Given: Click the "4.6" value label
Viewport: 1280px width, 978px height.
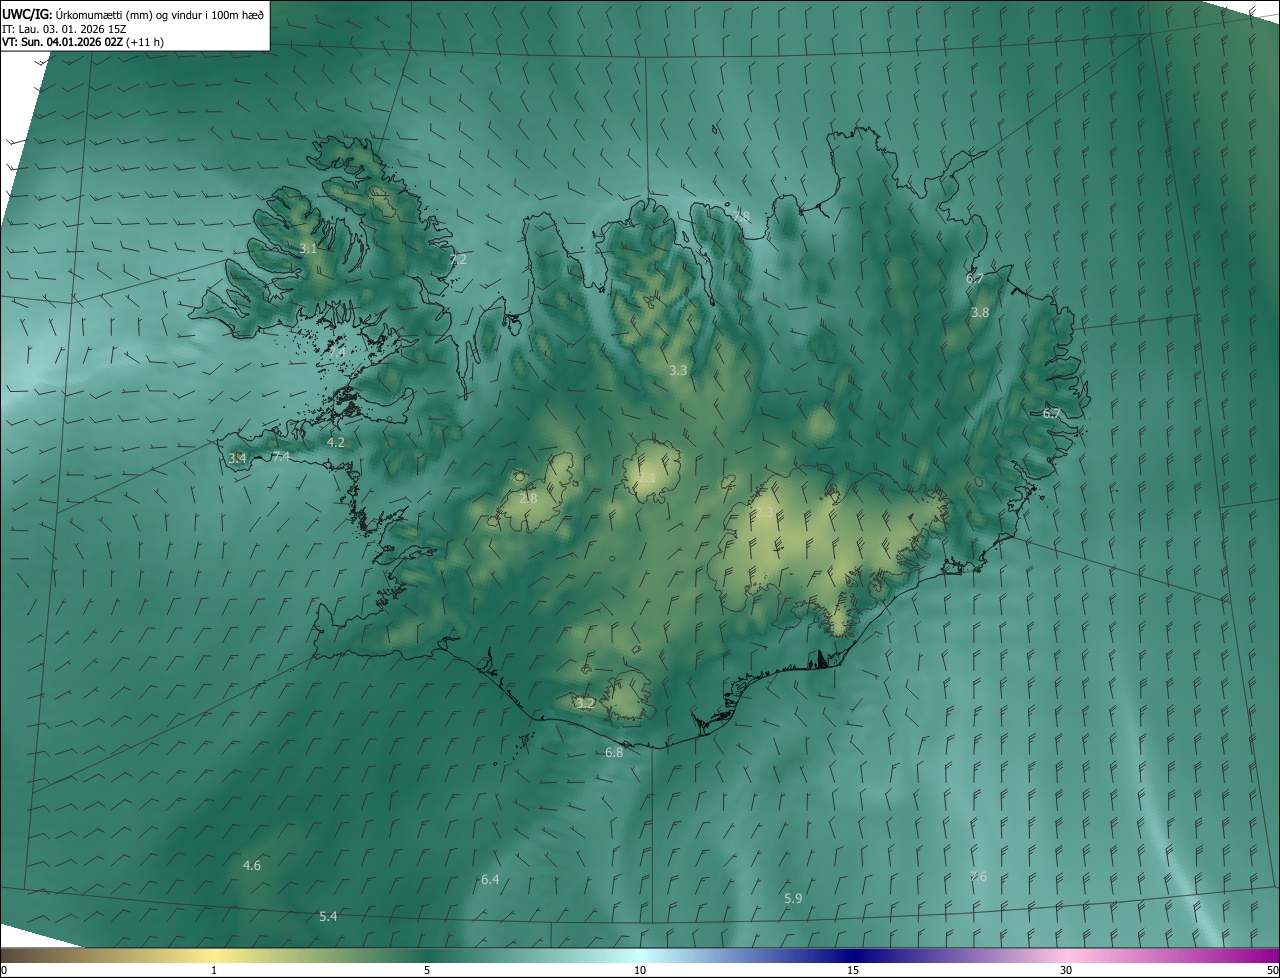Looking at the screenshot, I should click(x=252, y=865).
